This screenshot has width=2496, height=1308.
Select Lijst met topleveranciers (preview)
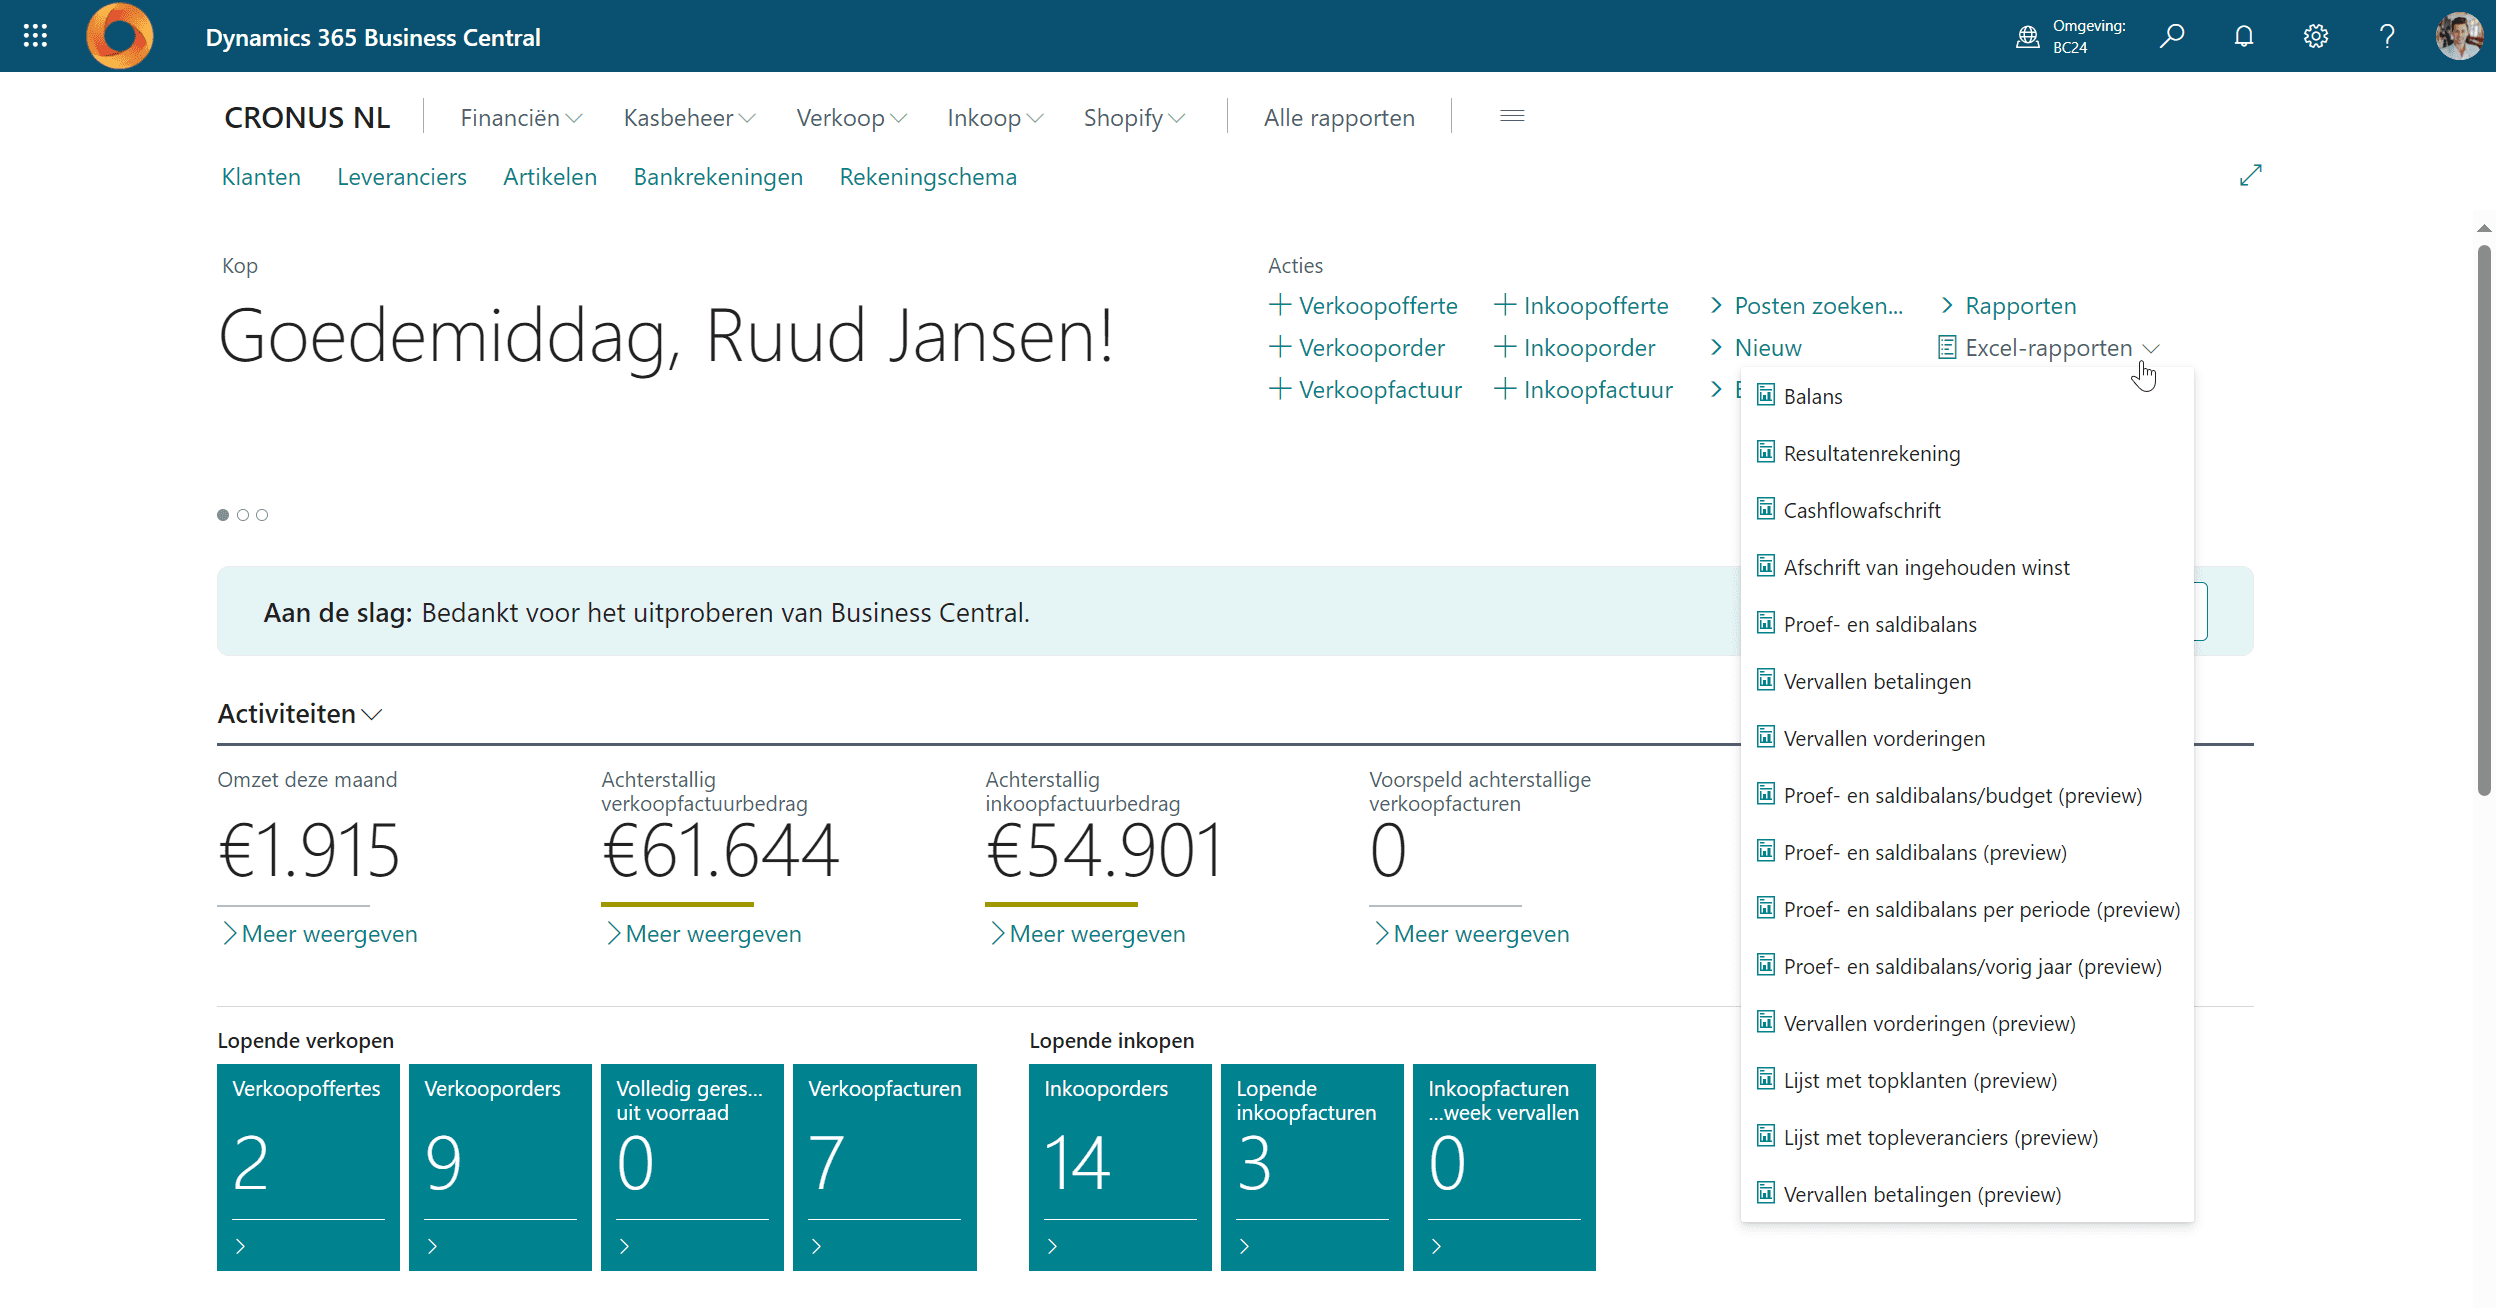pyautogui.click(x=1966, y=1137)
